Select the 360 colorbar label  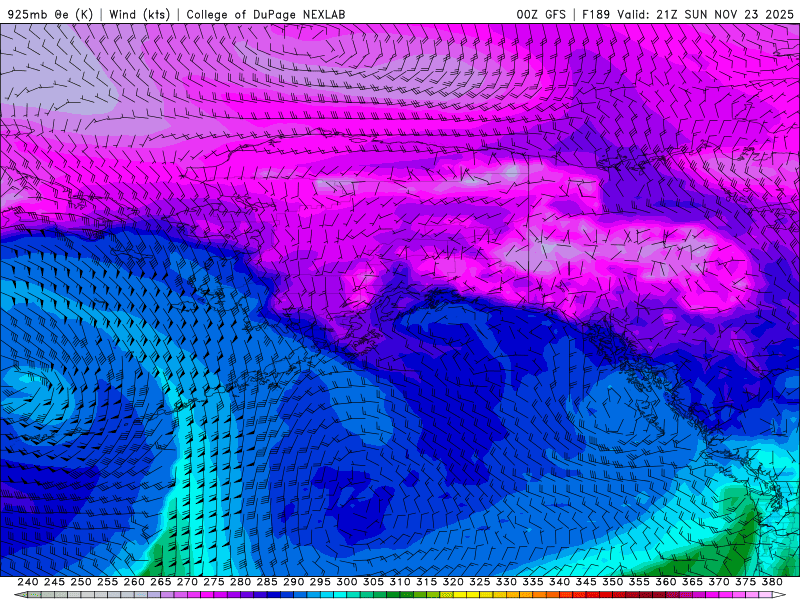665,582
